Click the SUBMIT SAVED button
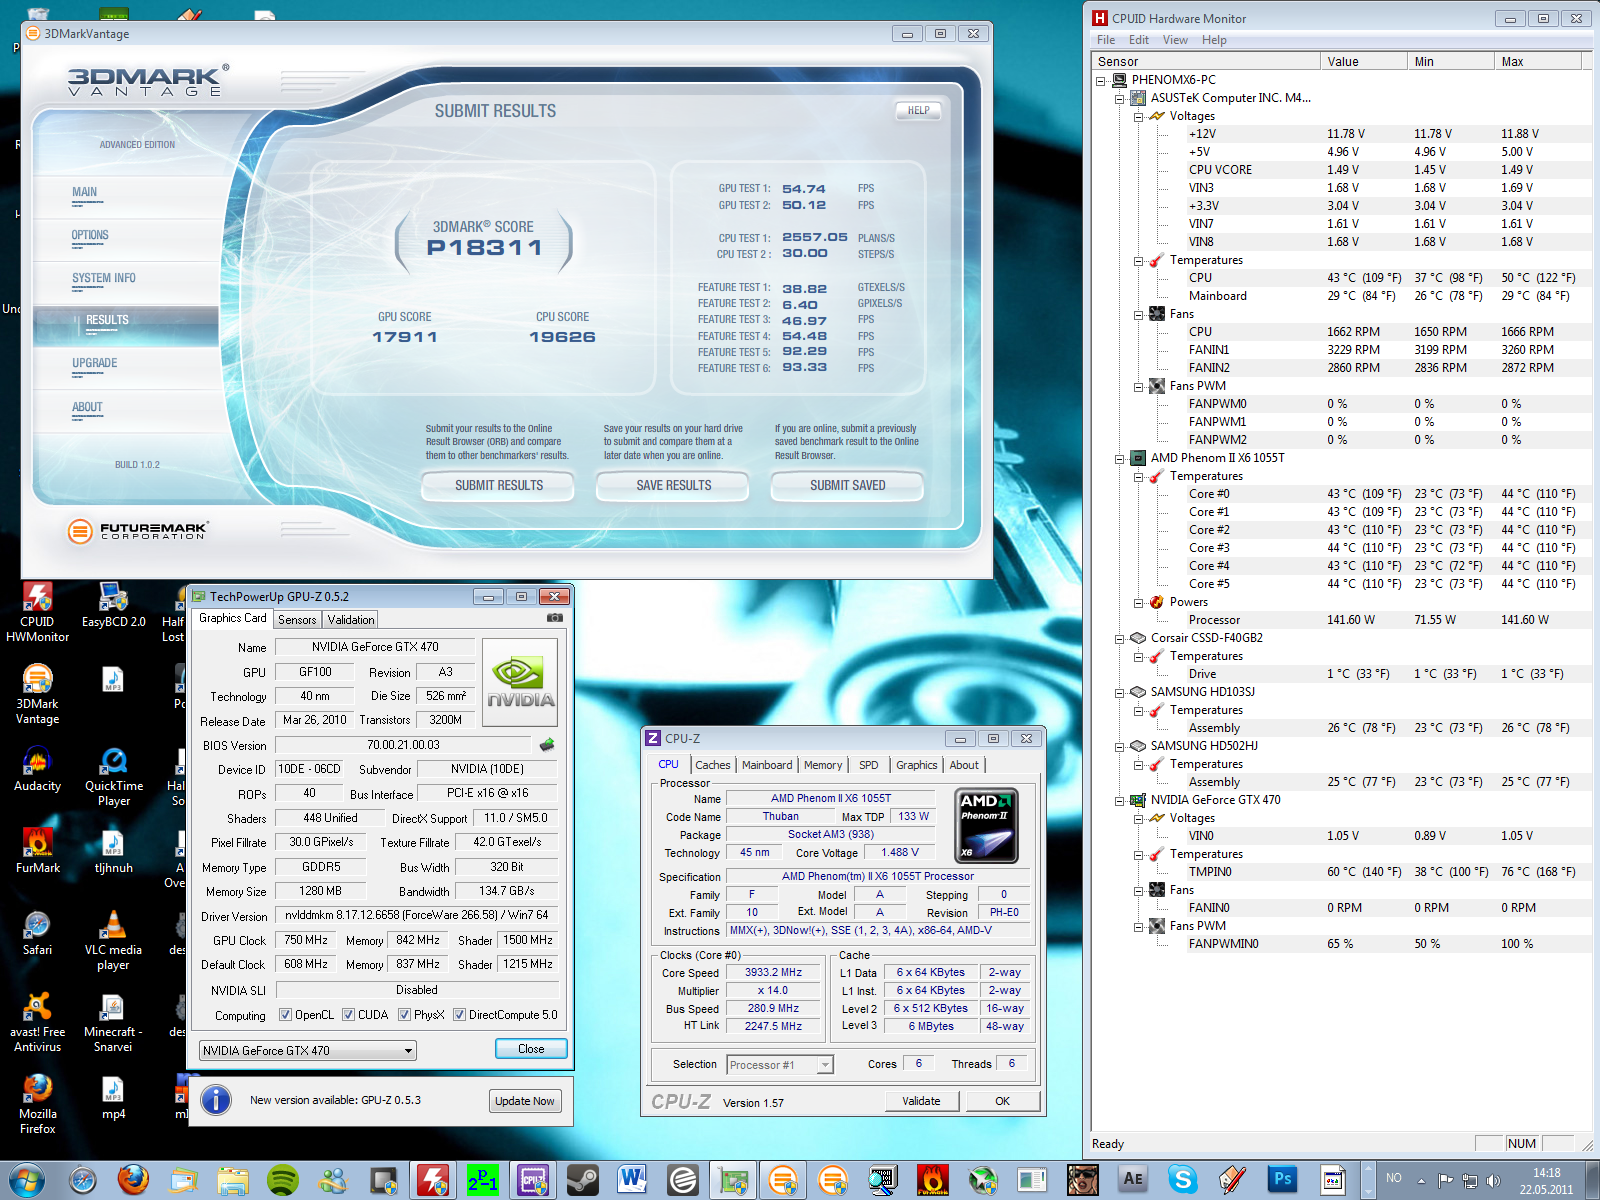This screenshot has width=1600, height=1200. click(x=848, y=486)
